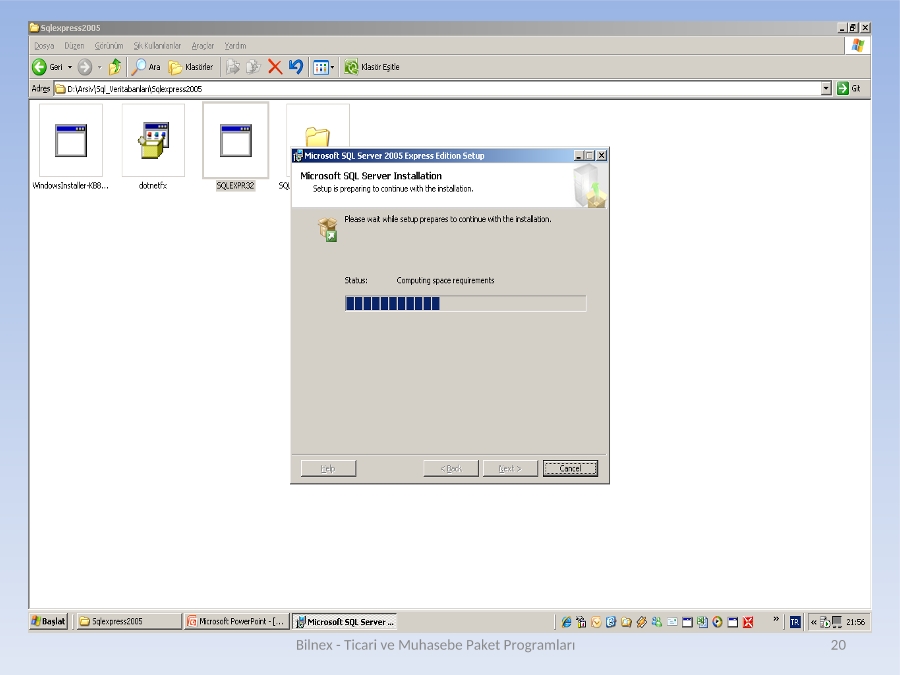900x675 pixels.
Task: Switch to Microsoft PowerPoint taskbar button
Action: [236, 622]
